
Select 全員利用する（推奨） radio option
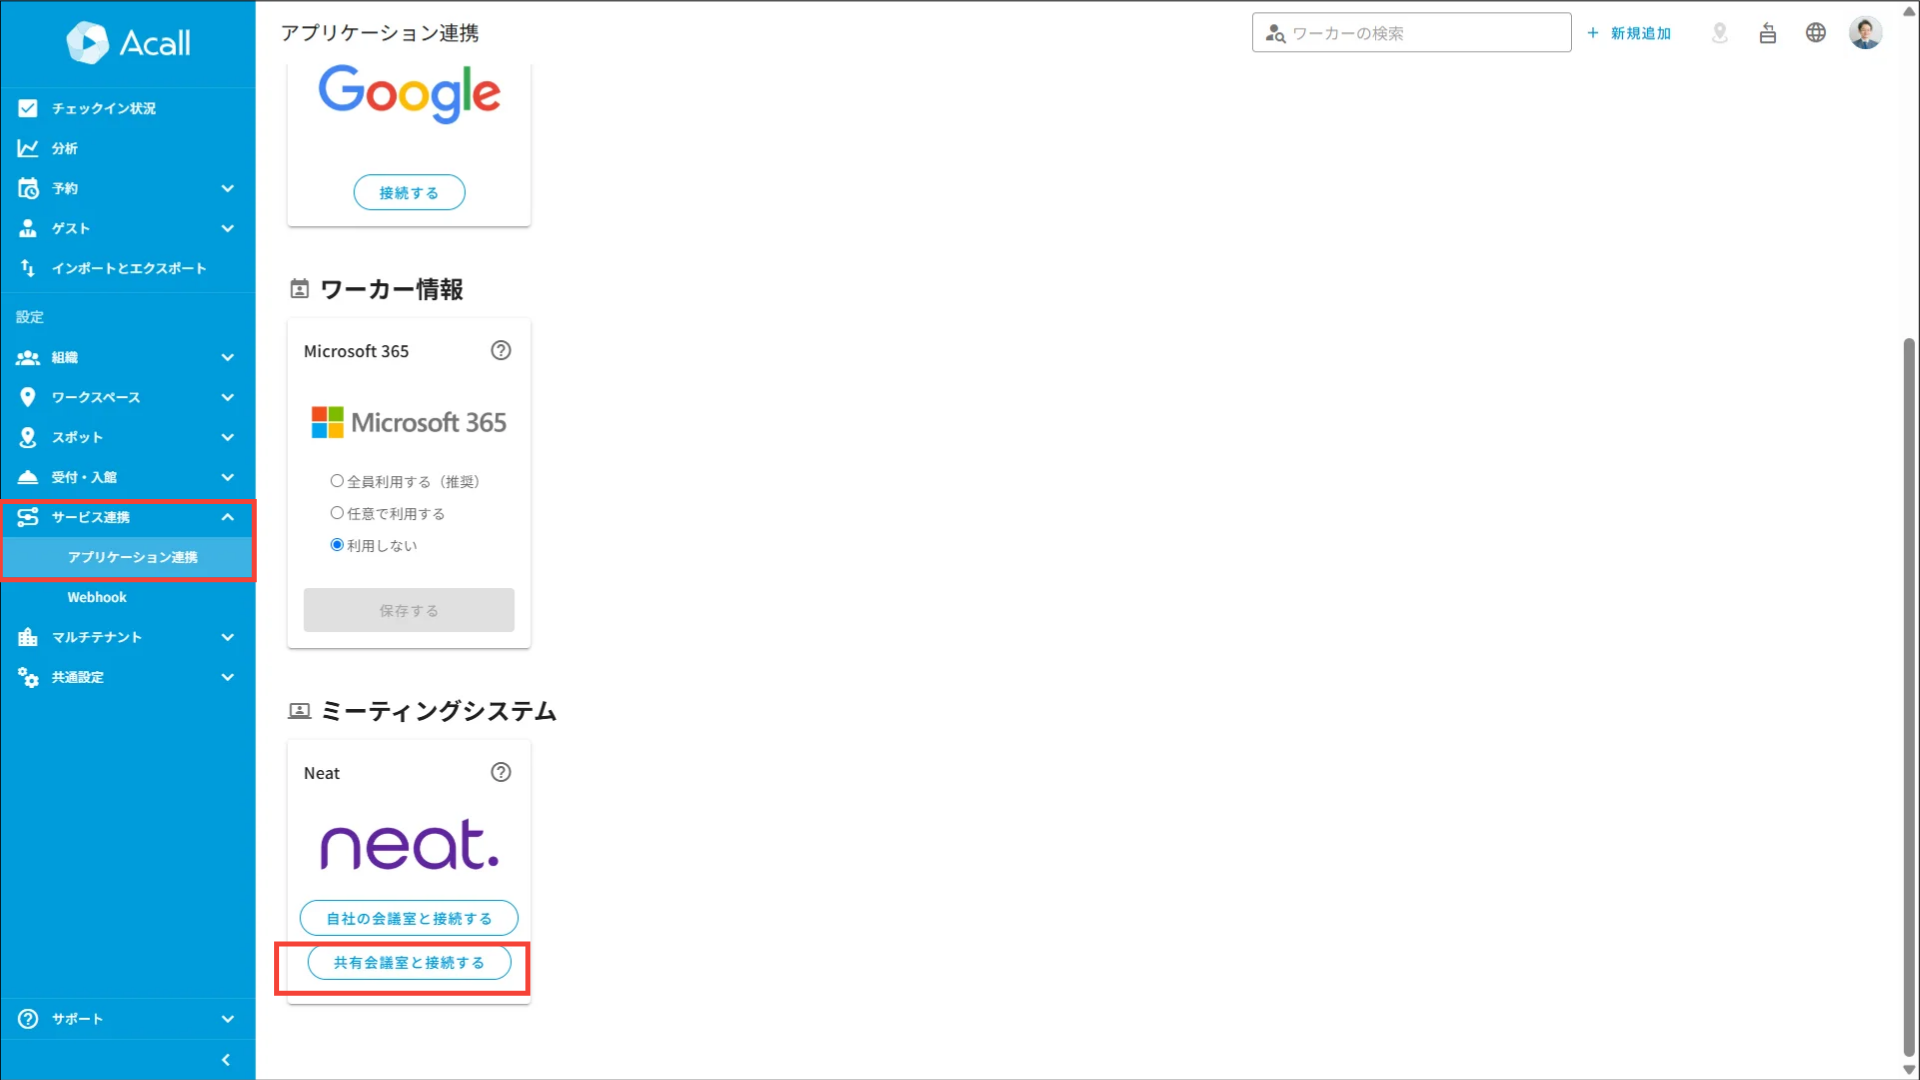(337, 481)
